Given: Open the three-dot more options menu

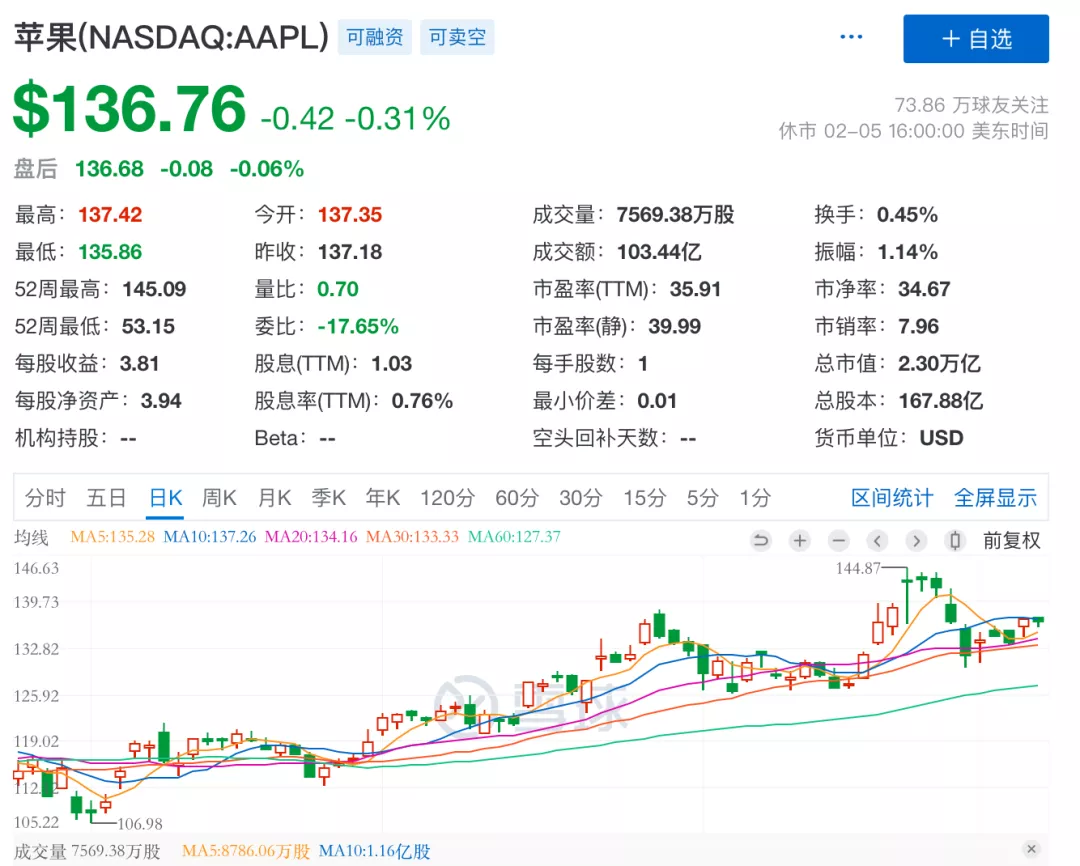Looking at the screenshot, I should click(x=851, y=37).
